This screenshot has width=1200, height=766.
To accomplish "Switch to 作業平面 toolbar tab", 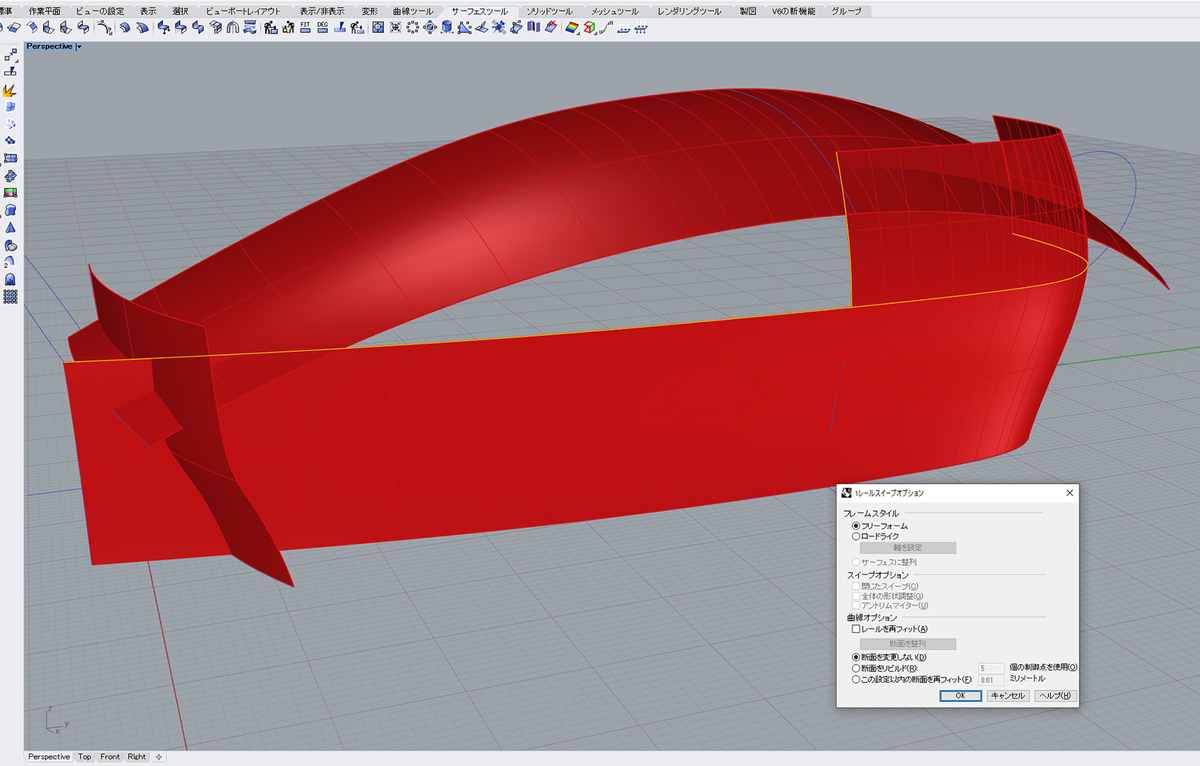I will click(45, 11).
